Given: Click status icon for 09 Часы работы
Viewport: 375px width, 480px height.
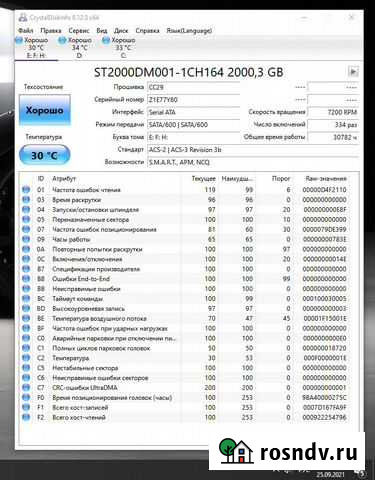Looking at the screenshot, I should (26, 239).
